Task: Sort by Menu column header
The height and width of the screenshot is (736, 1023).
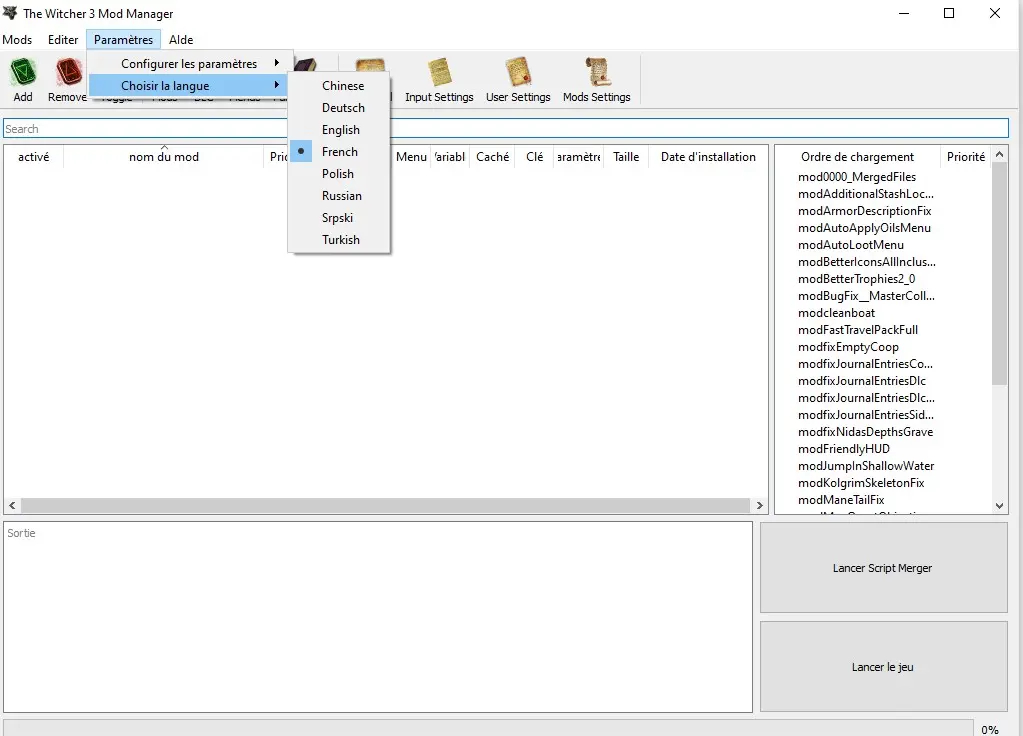Action: tap(411, 157)
